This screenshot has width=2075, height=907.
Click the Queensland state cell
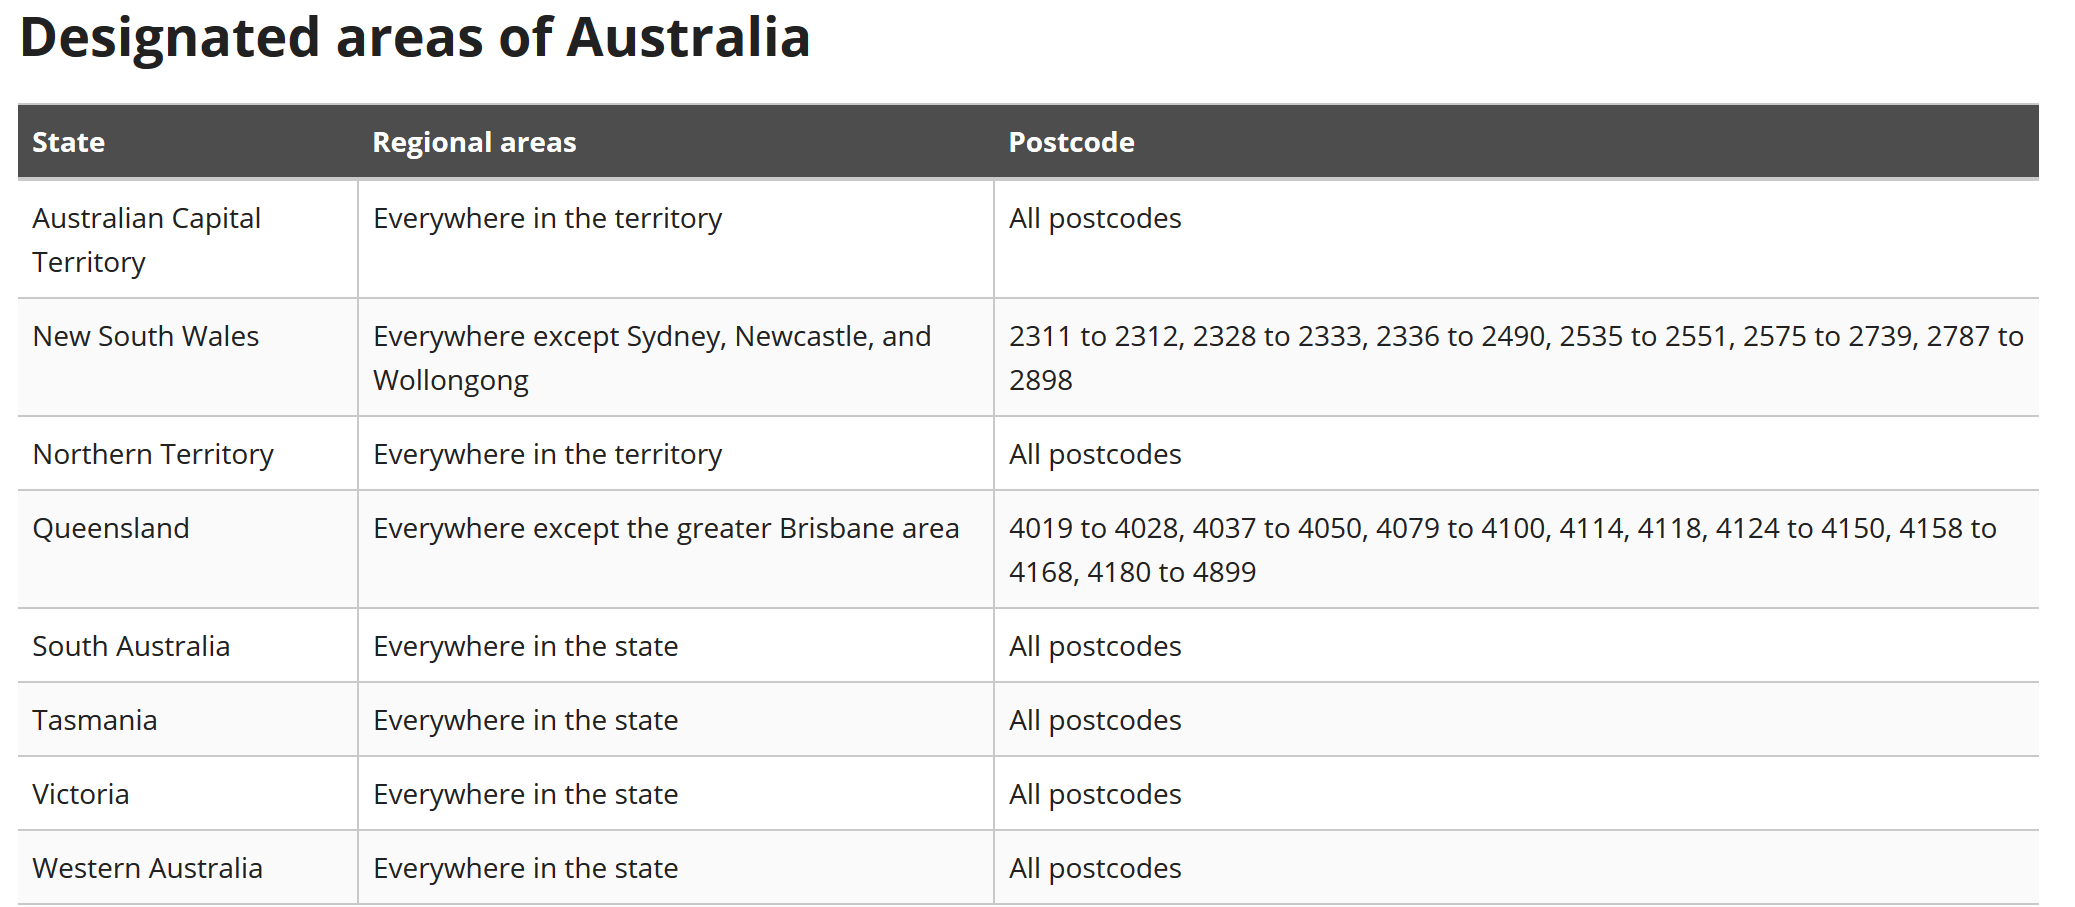[x=110, y=528]
